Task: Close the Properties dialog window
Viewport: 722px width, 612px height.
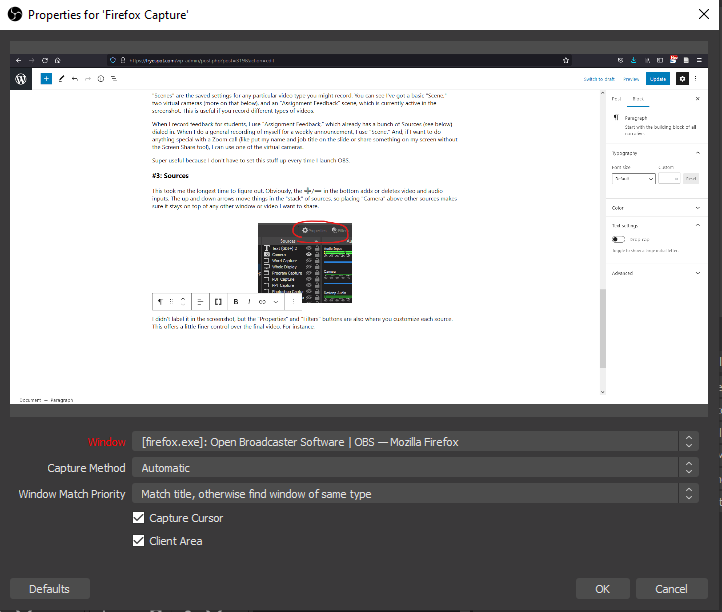Action: tap(704, 14)
